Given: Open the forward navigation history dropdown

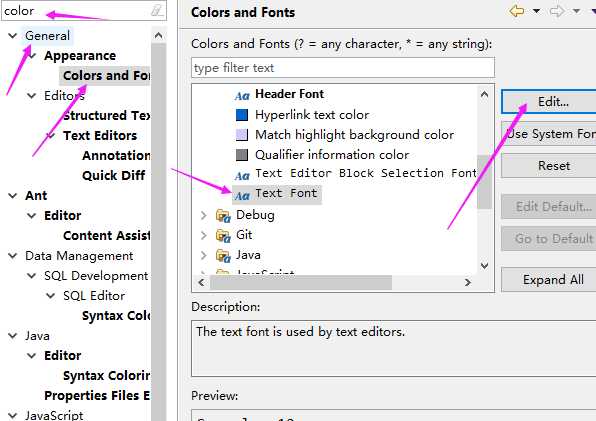Looking at the screenshot, I should pyautogui.click(x=577, y=11).
